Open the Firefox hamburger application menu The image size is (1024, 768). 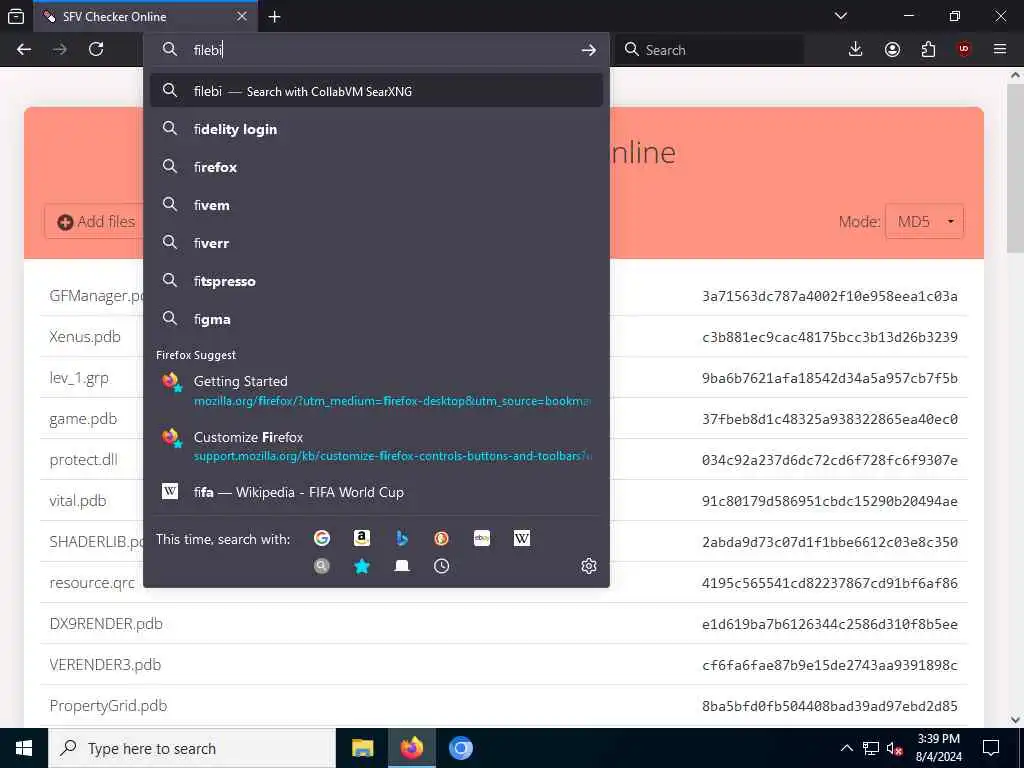click(x=1000, y=50)
